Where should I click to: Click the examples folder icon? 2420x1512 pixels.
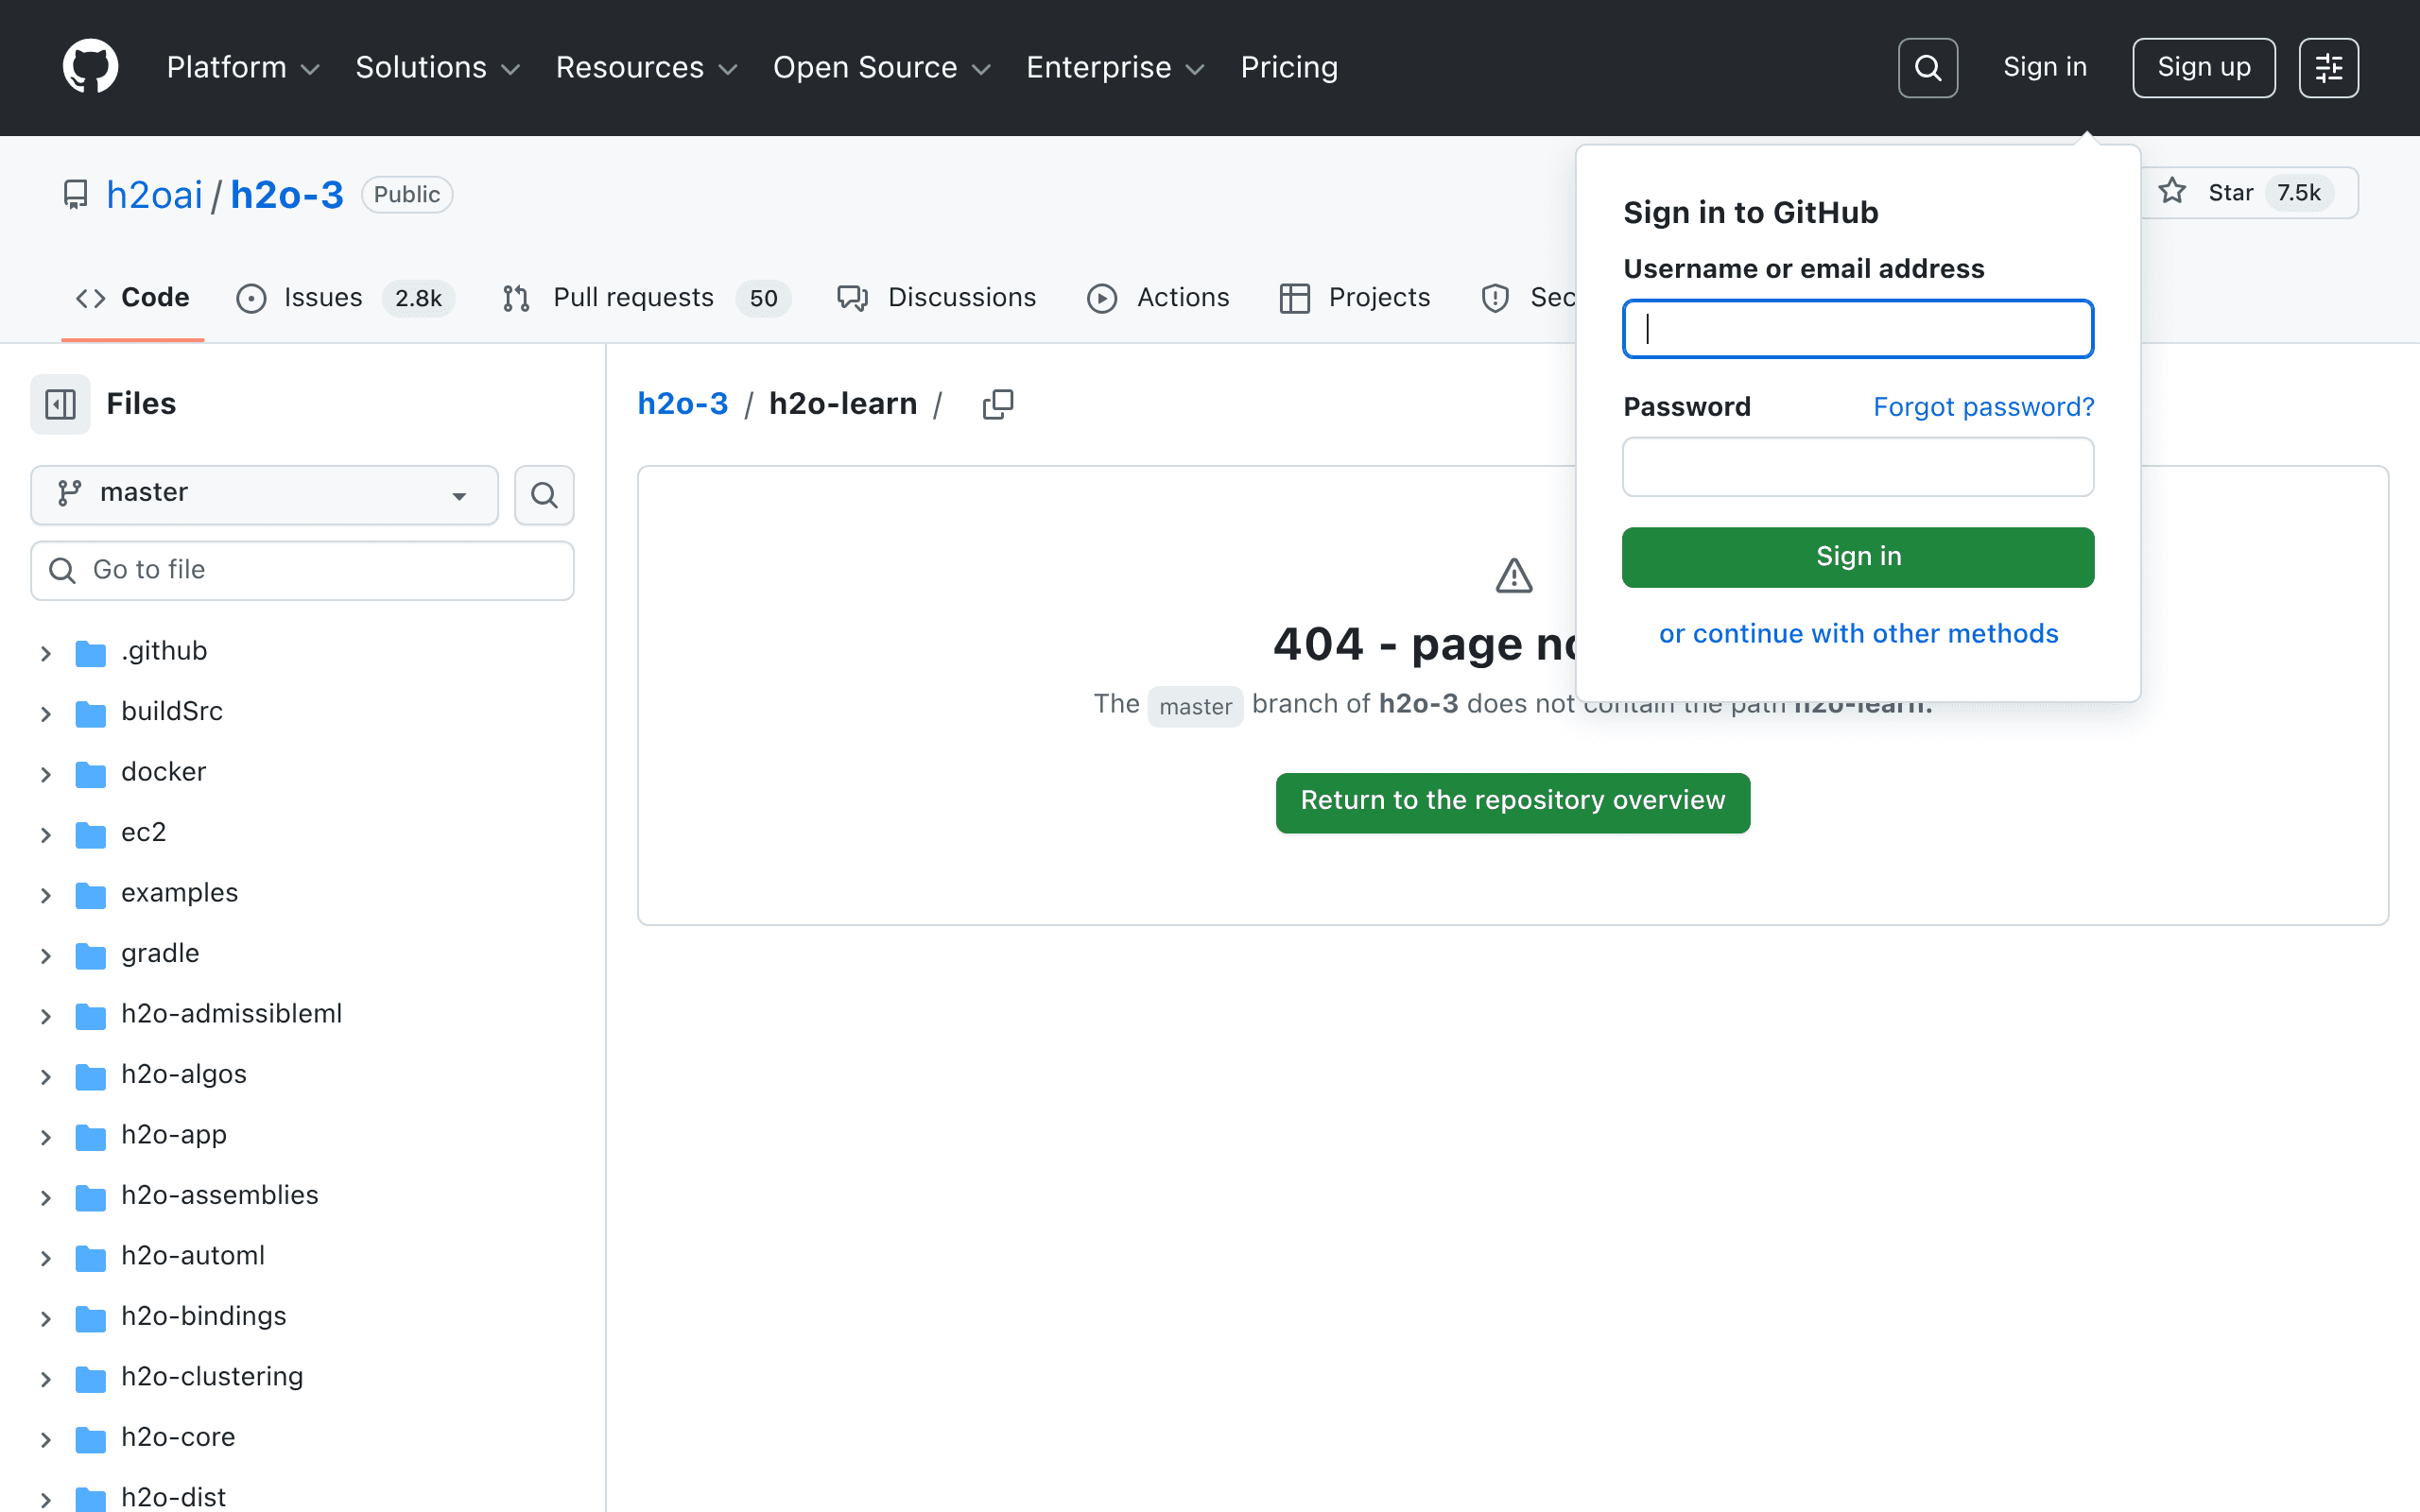pos(90,895)
